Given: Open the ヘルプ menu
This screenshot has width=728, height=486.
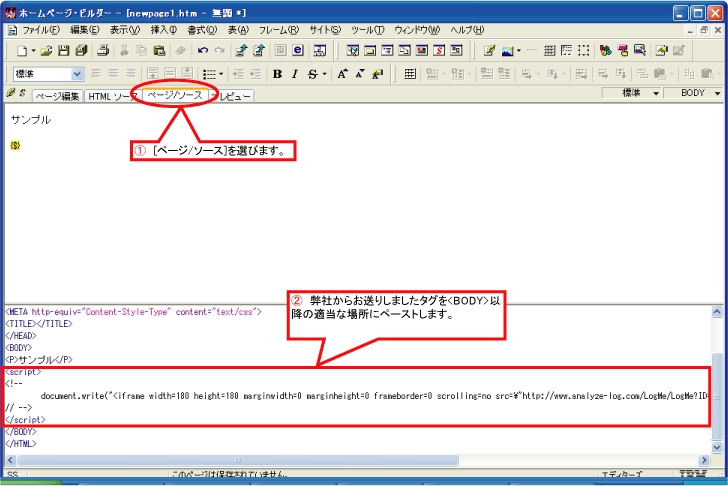Looking at the screenshot, I should click(467, 30).
